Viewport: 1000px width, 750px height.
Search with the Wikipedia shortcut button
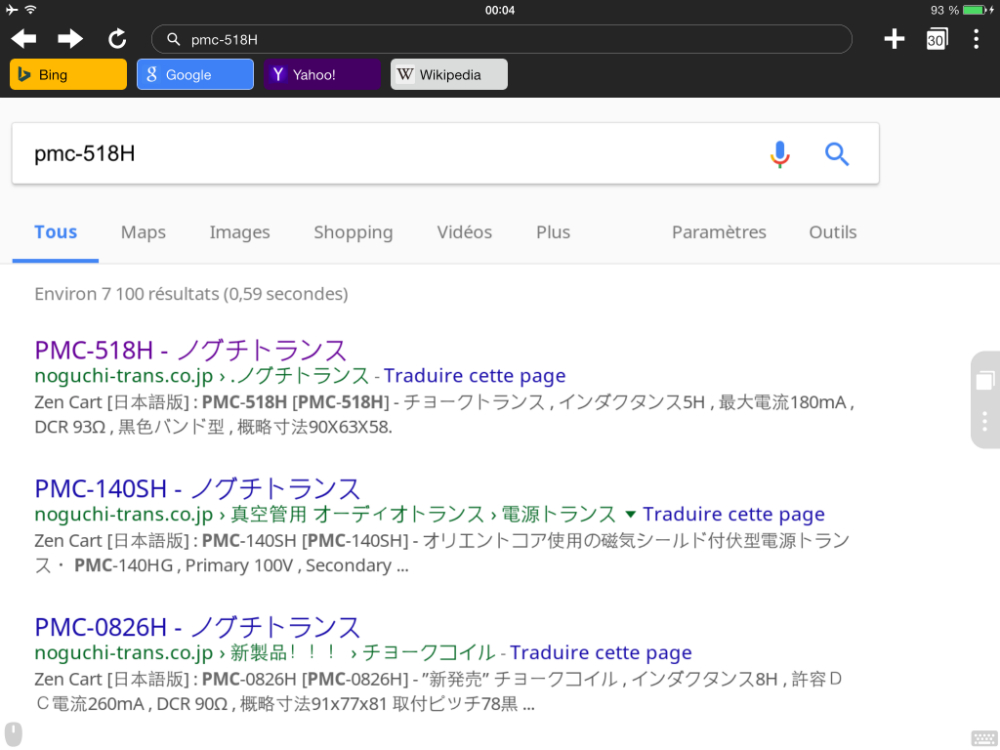(449, 75)
